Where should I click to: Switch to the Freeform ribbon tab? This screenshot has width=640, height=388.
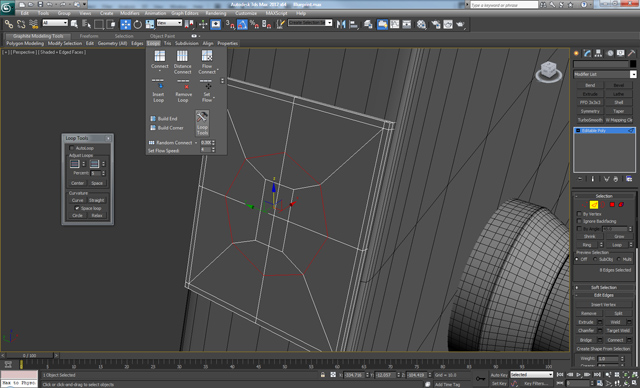coord(89,36)
